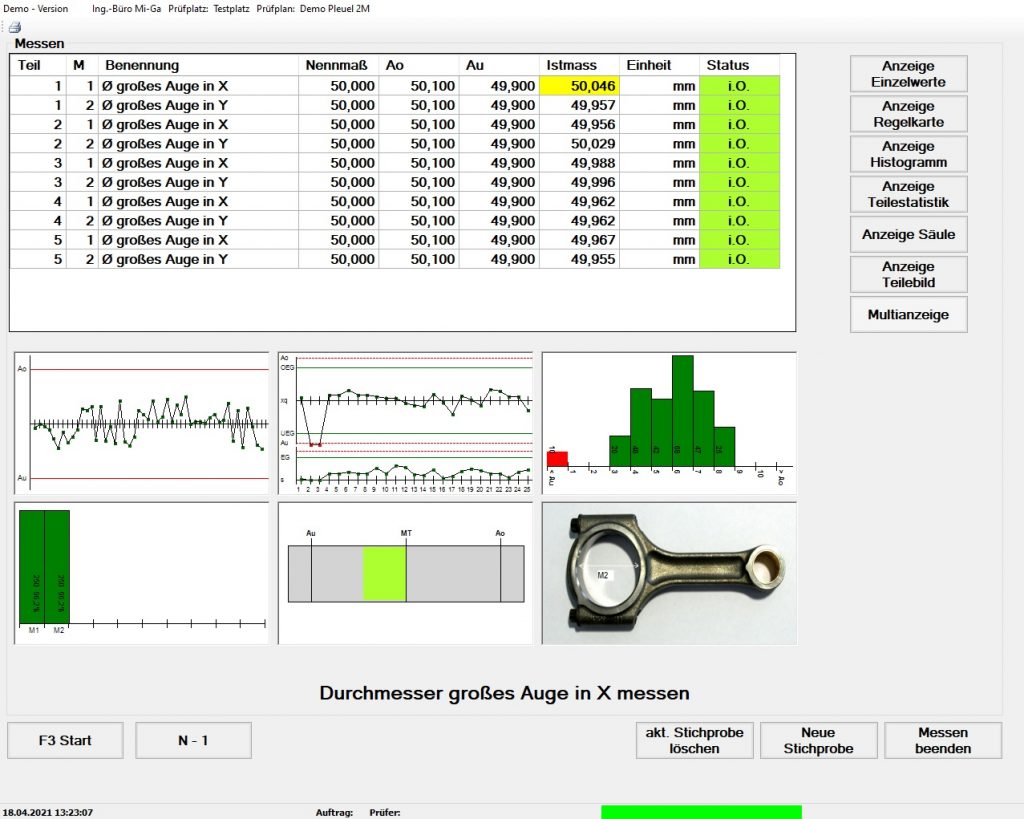This screenshot has width=1024, height=819.
Task: Click the N - 1 button
Action: [193, 740]
